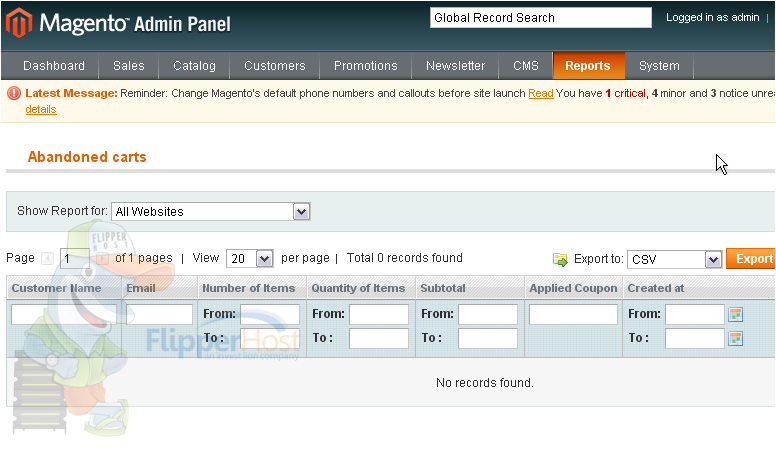This screenshot has width=776, height=450.
Task: Click previous page arrow icon
Action: pyautogui.click(x=48, y=258)
